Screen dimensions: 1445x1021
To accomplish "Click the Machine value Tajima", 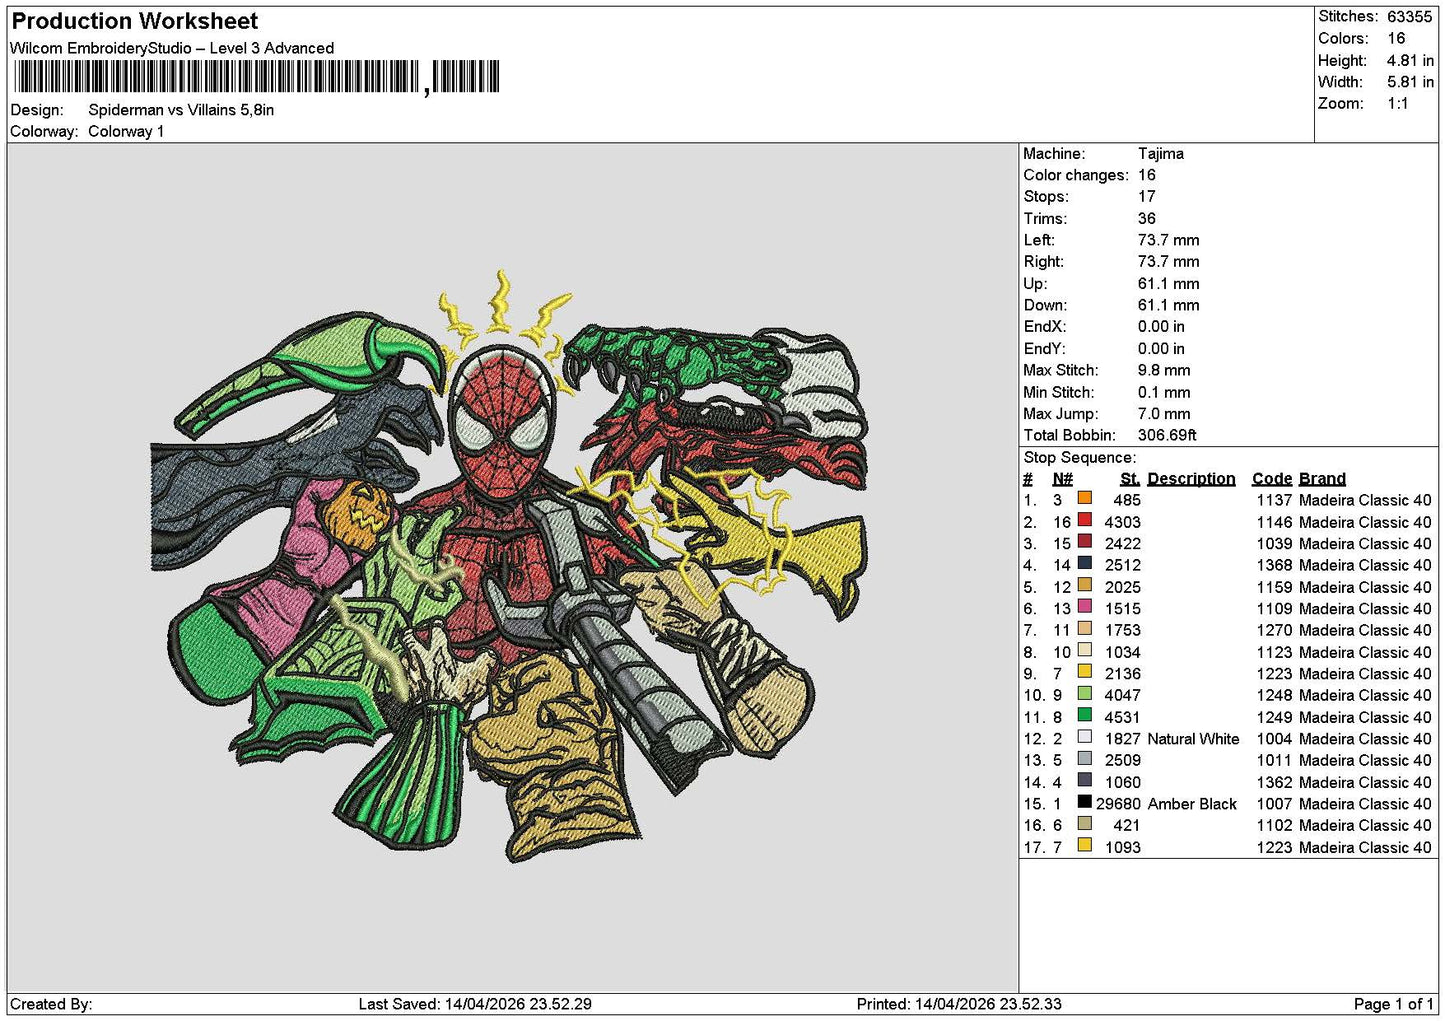I will (1161, 154).
